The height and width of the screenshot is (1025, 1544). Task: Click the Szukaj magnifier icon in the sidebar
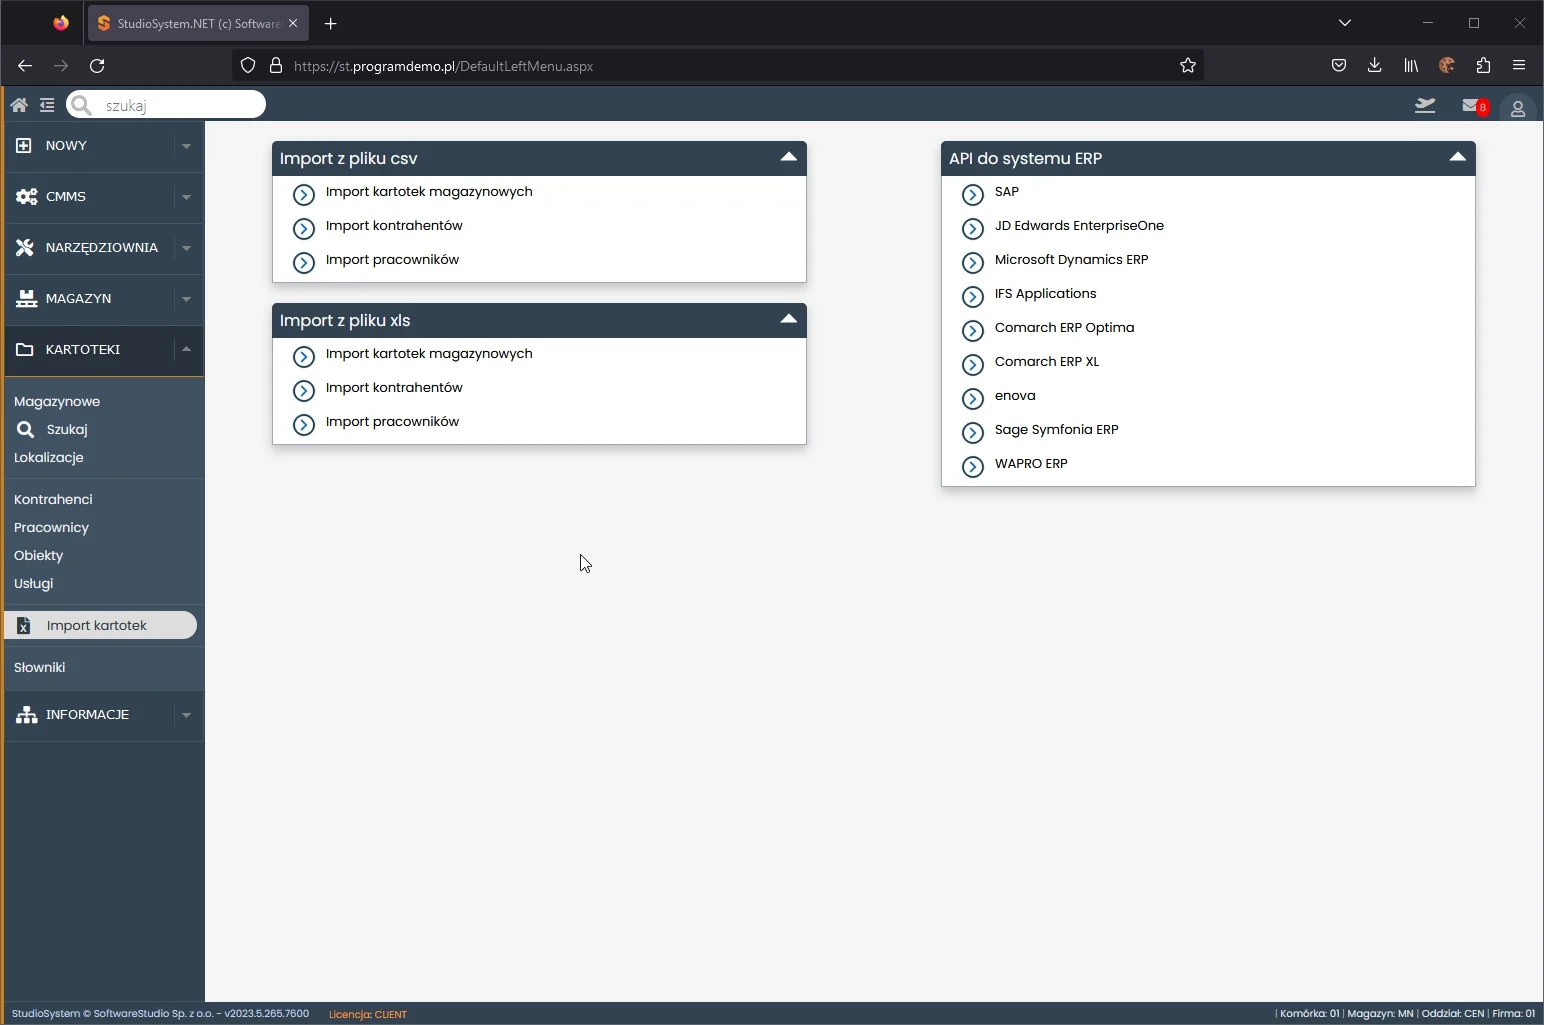tap(25, 429)
